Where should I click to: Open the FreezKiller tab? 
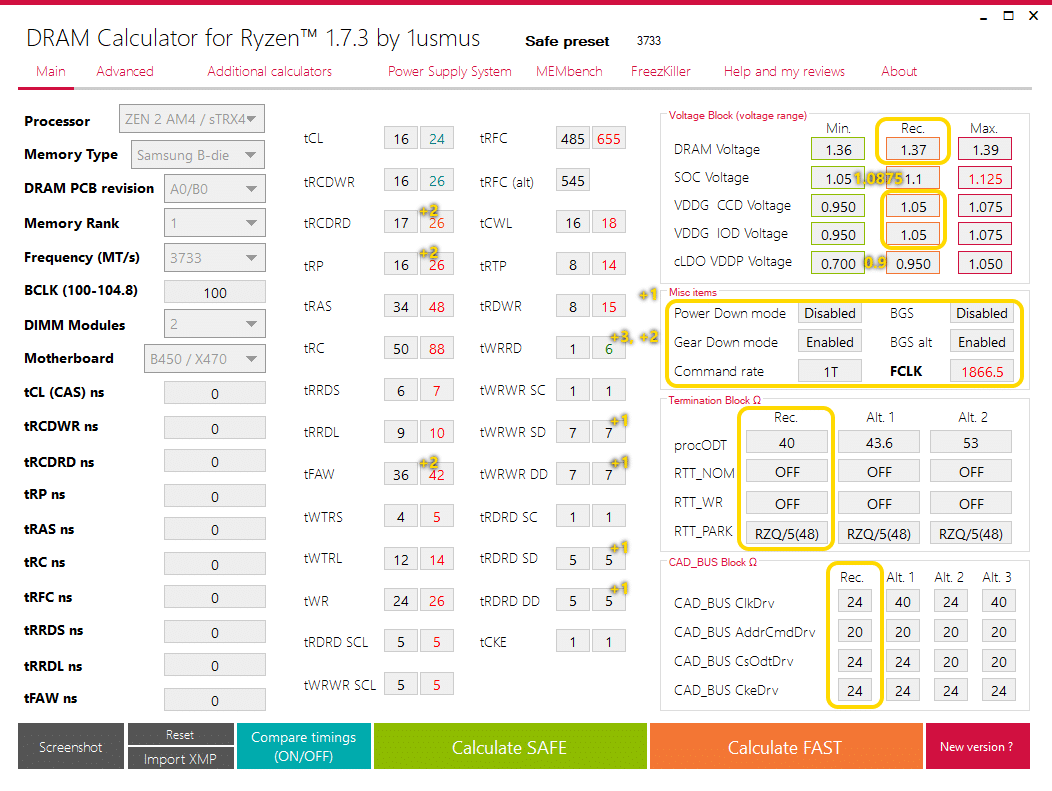(x=660, y=71)
